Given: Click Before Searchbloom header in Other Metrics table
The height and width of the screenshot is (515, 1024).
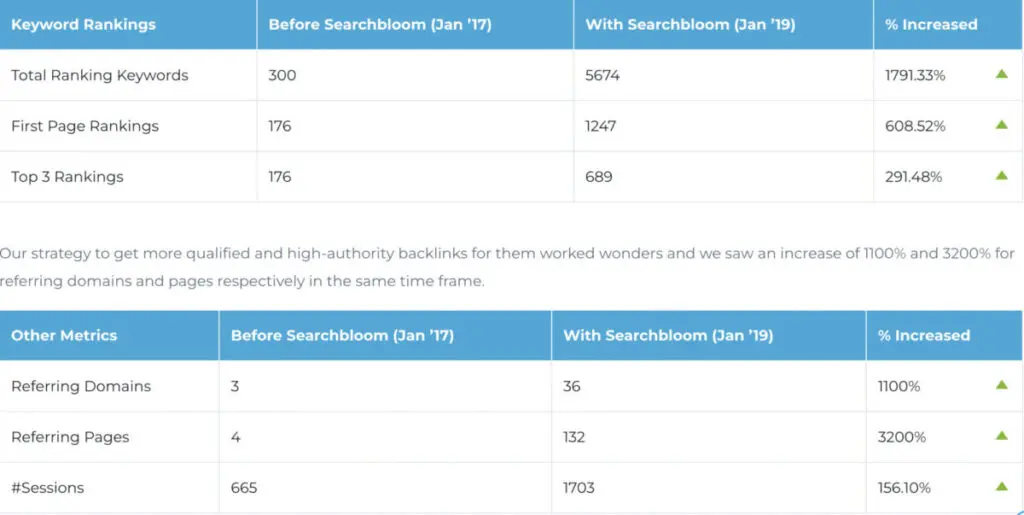Looking at the screenshot, I should pos(342,335).
